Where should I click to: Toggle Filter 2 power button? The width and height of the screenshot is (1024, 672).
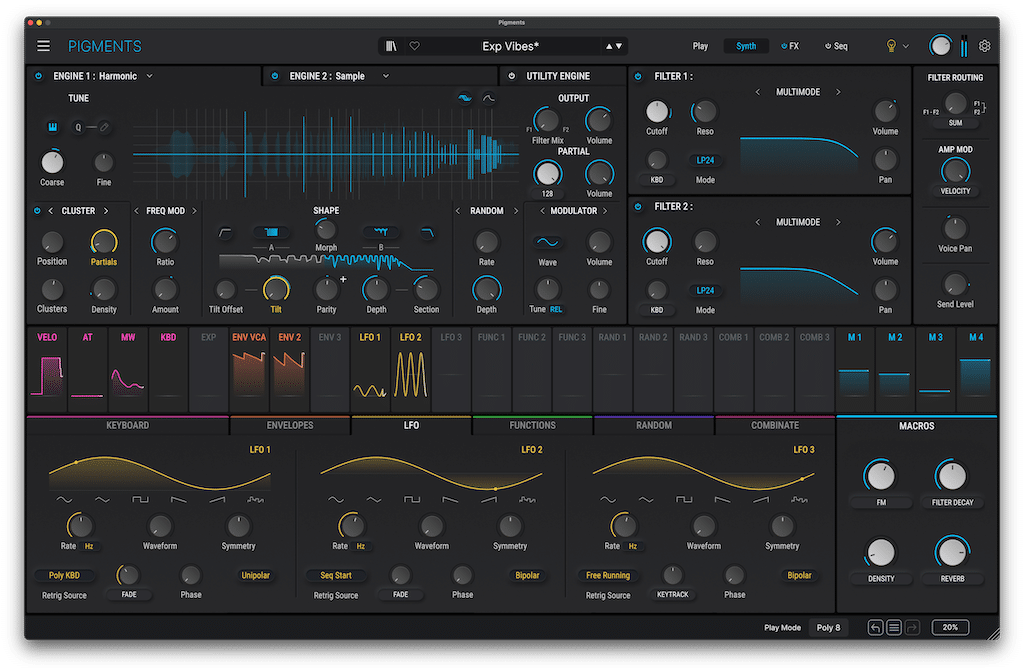[x=638, y=206]
